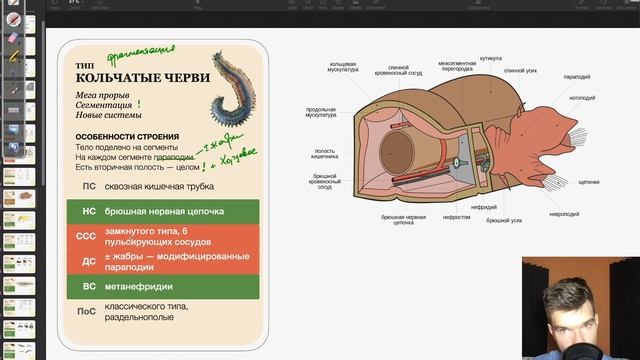The height and width of the screenshot is (360, 640).
Task: Click diagram label полость кишечника
Action: pyautogui.click(x=324, y=154)
